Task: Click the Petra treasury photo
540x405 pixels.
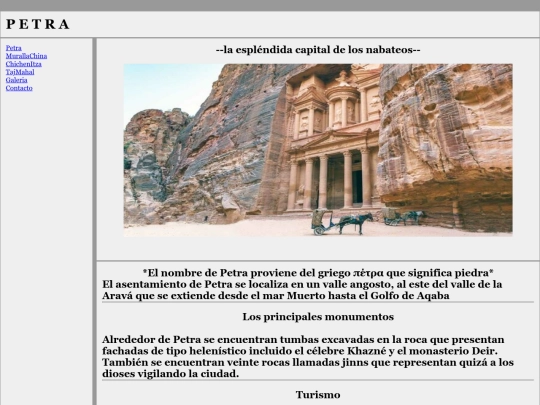Action: coord(318,150)
